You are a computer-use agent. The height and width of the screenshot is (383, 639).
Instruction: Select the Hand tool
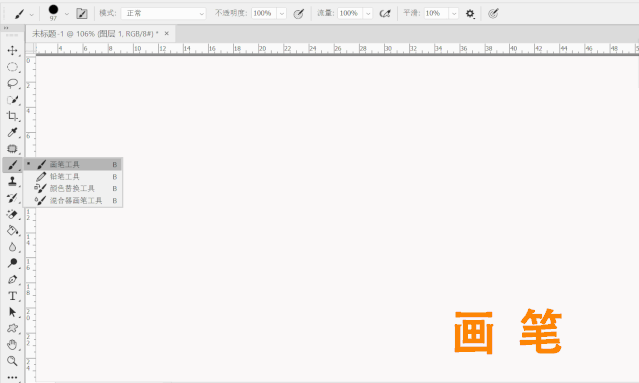(x=12, y=345)
